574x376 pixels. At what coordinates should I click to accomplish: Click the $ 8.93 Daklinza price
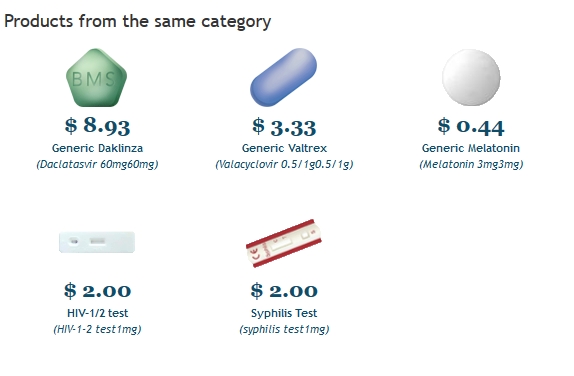tap(97, 126)
